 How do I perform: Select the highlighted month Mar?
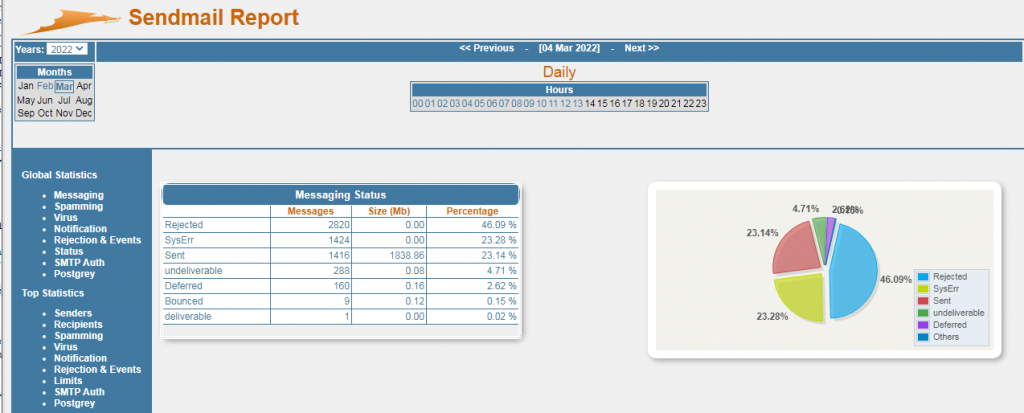pos(64,86)
